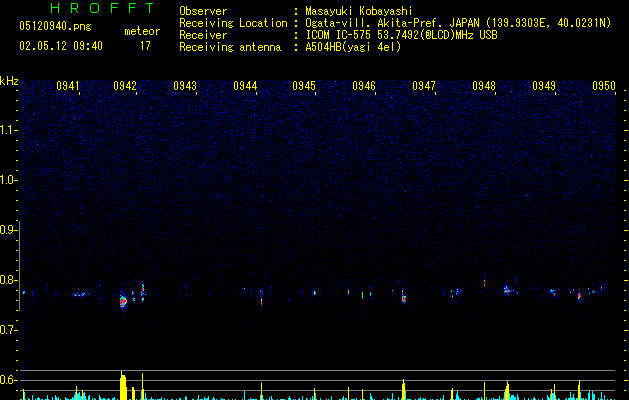Screen dimensions: 629x400
Task: Click the 0943 time marker
Action: [x=185, y=85]
